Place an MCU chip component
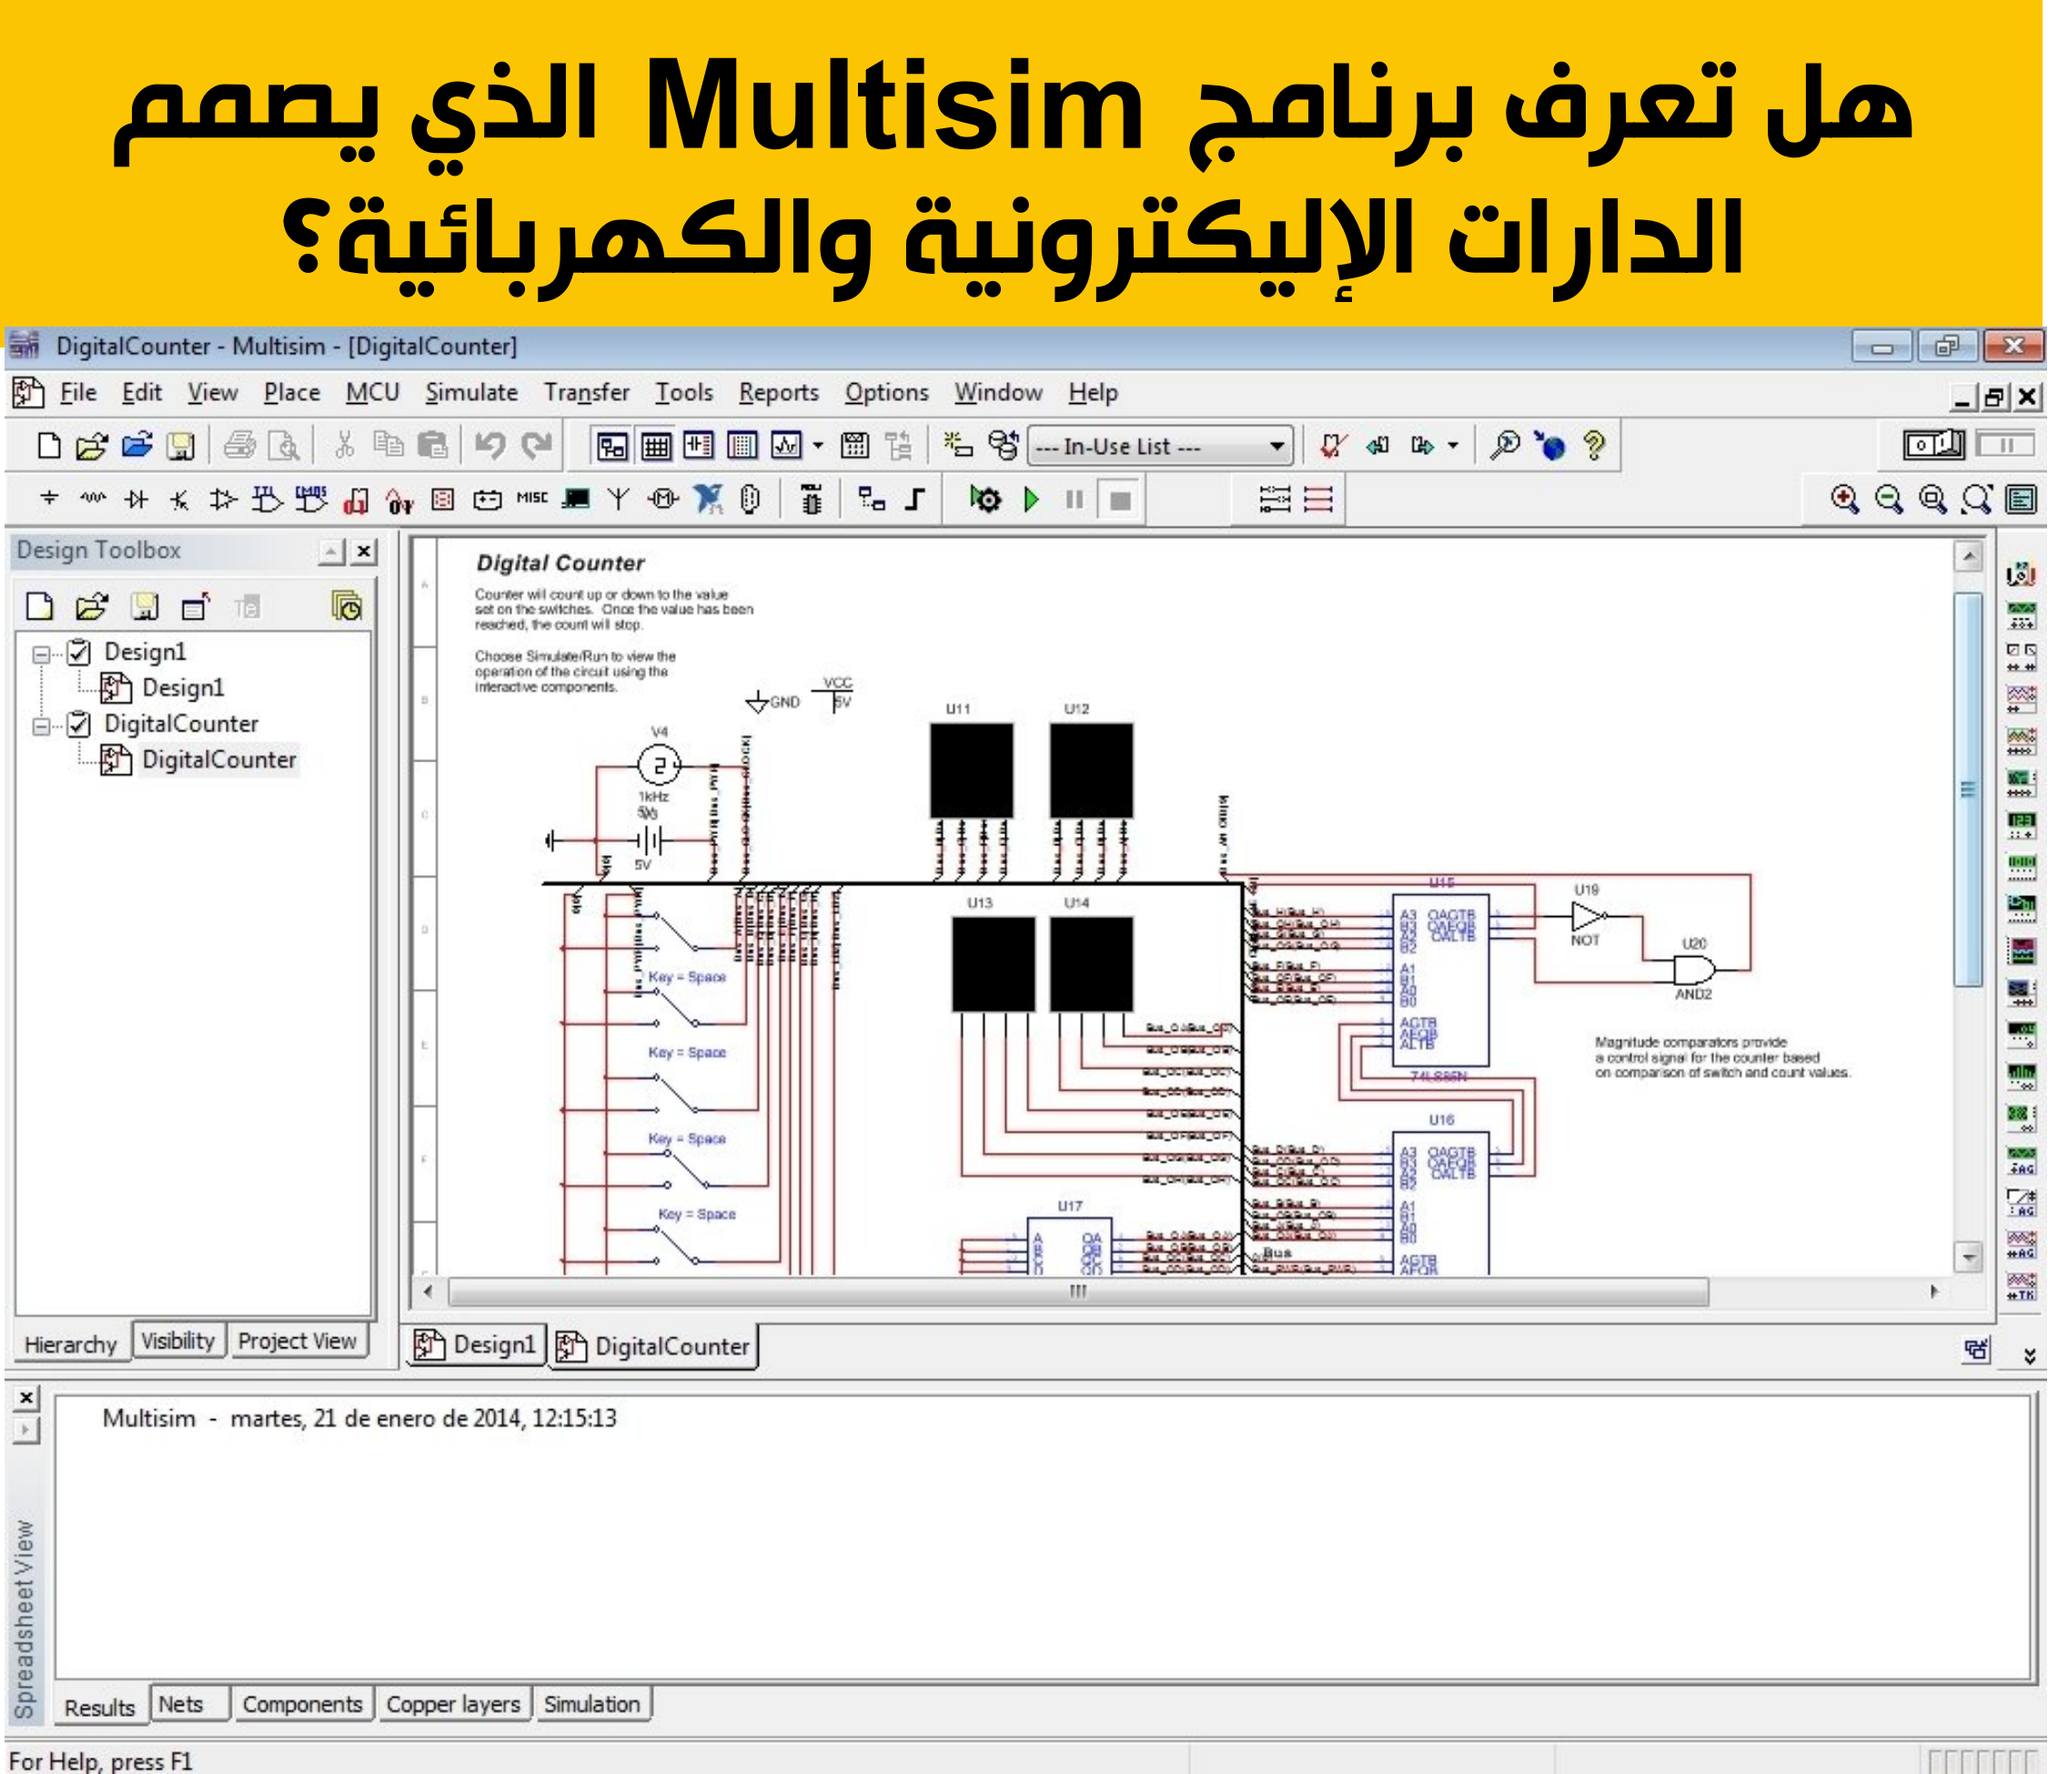This screenshot has height=1774, width=2048. click(x=811, y=499)
